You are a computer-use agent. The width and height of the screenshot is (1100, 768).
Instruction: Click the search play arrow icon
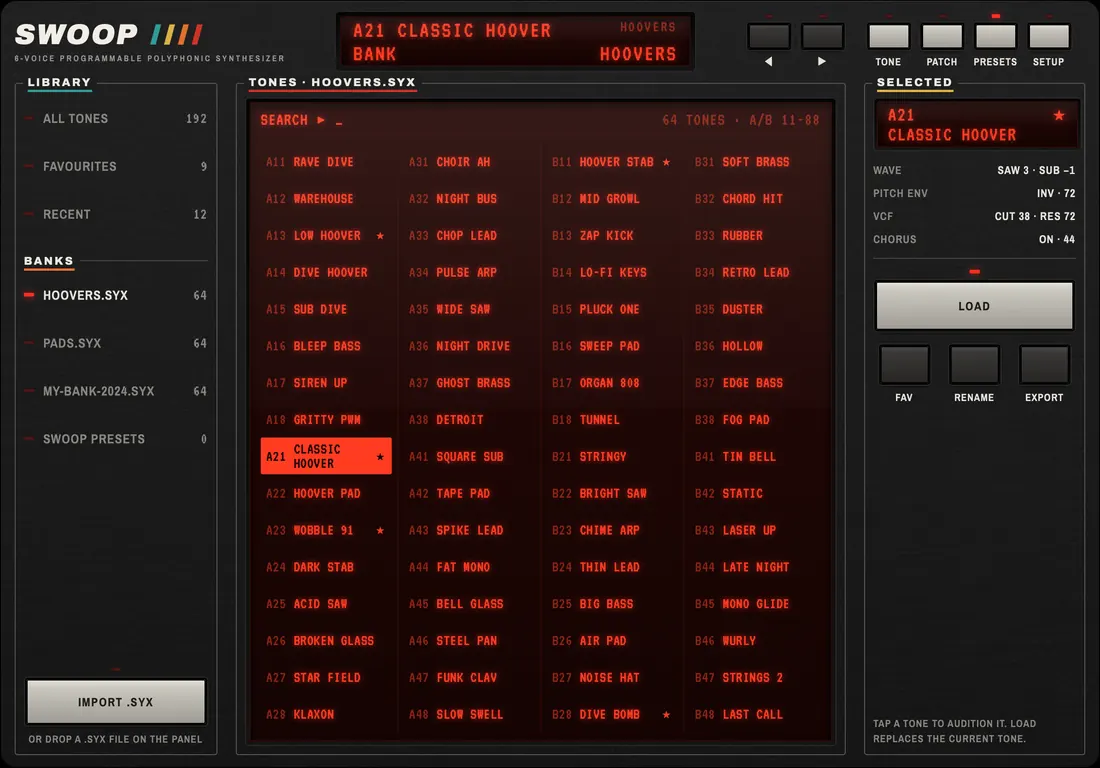(x=321, y=120)
